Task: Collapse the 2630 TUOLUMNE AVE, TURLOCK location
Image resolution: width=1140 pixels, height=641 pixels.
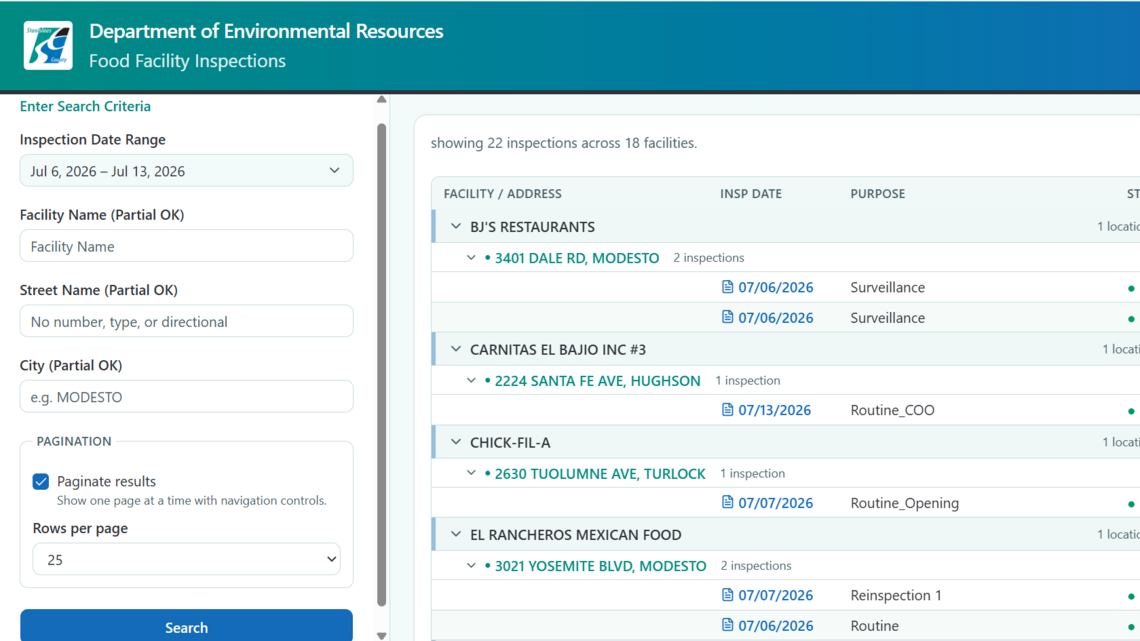Action: tap(471, 473)
